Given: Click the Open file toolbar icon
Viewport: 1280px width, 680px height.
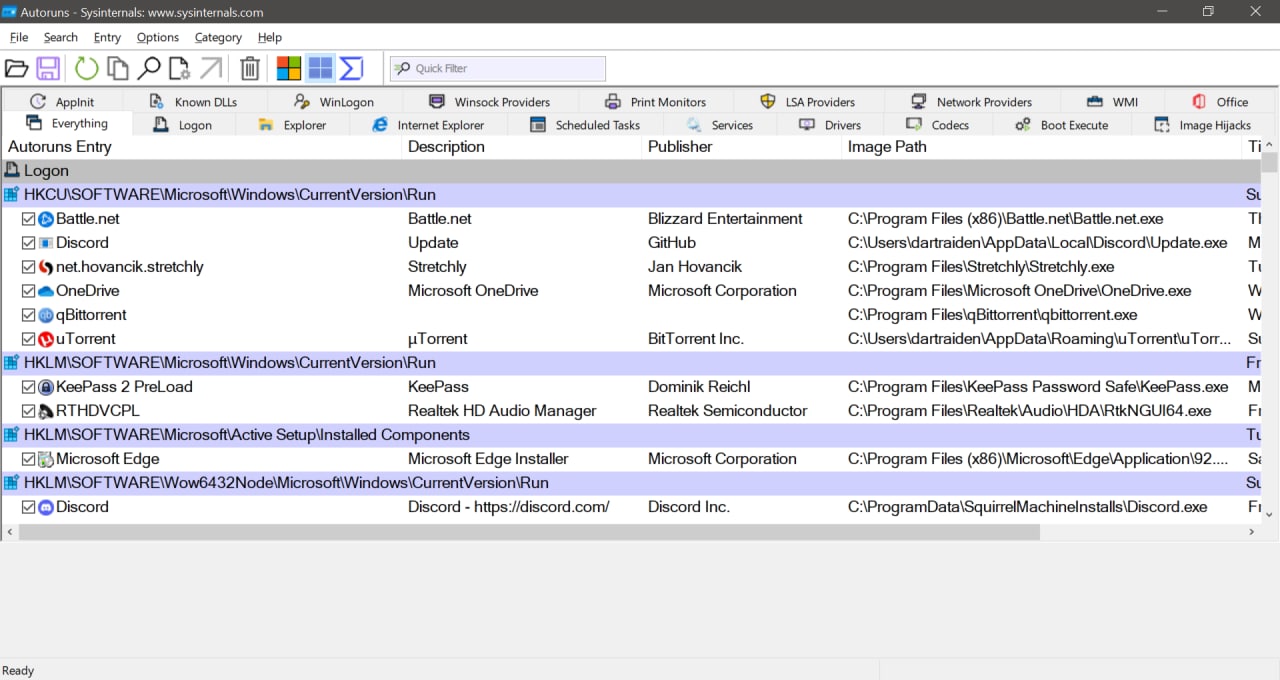Looking at the screenshot, I should [16, 68].
